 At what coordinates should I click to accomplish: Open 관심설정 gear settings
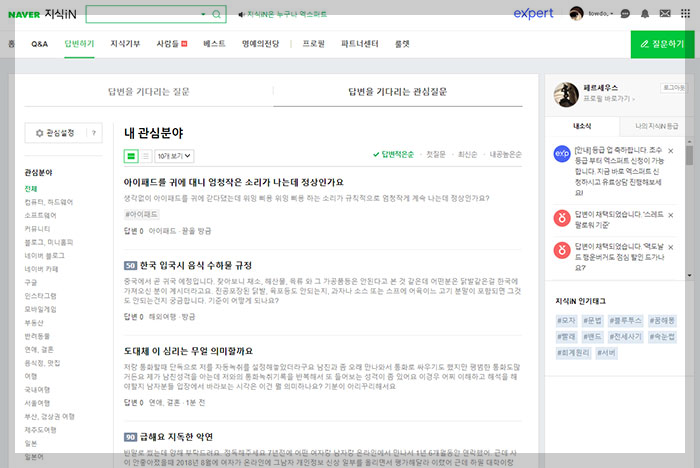tap(55, 133)
